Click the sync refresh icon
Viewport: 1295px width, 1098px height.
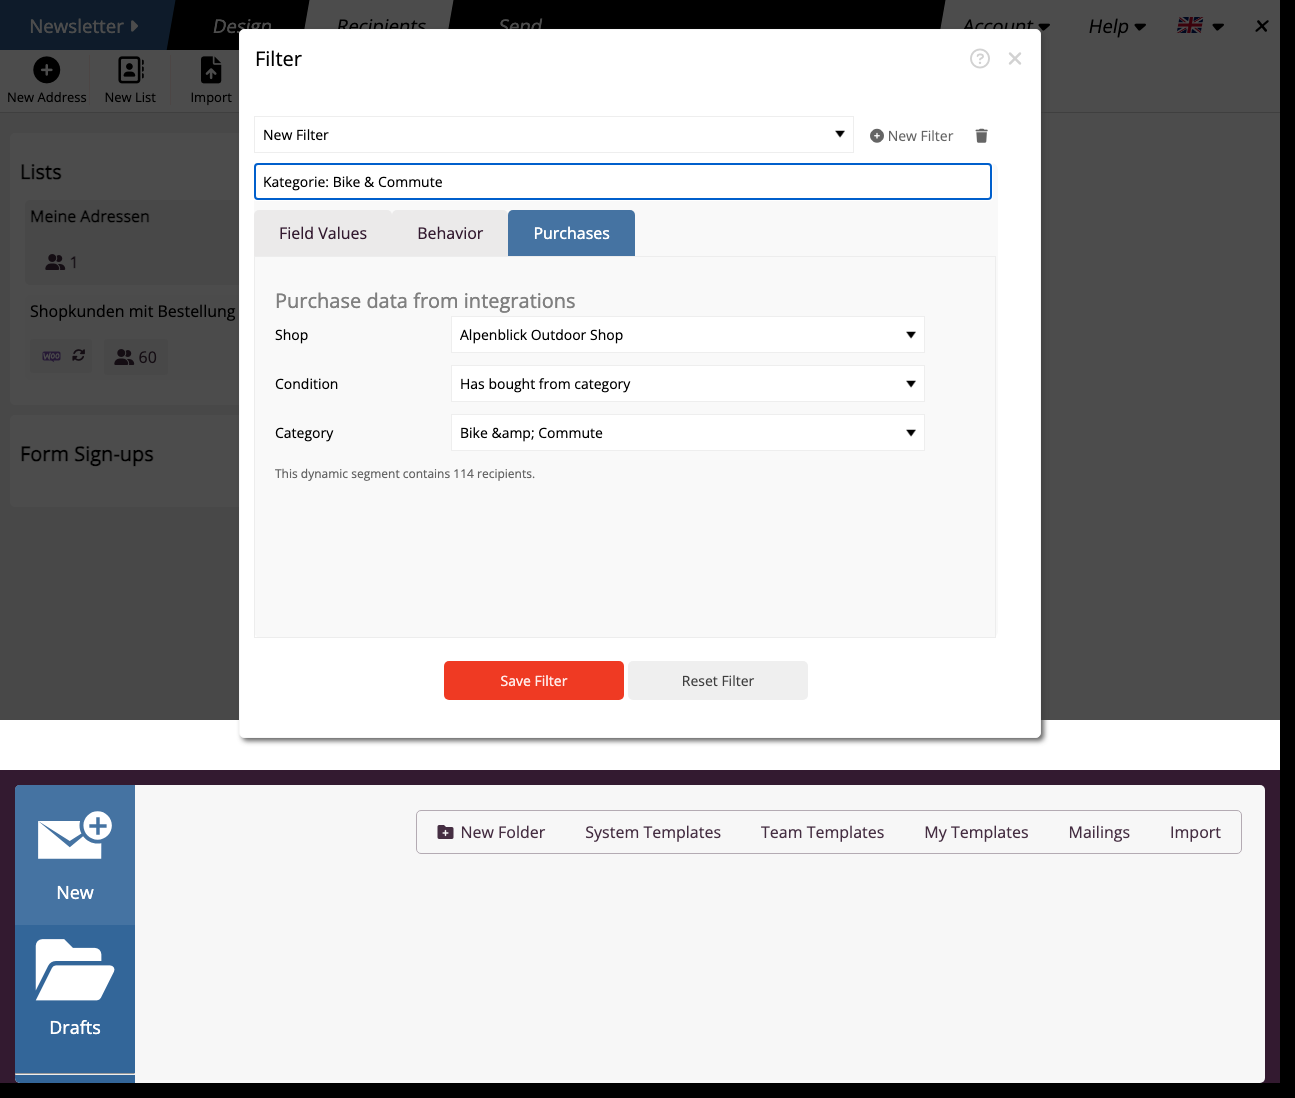(79, 355)
